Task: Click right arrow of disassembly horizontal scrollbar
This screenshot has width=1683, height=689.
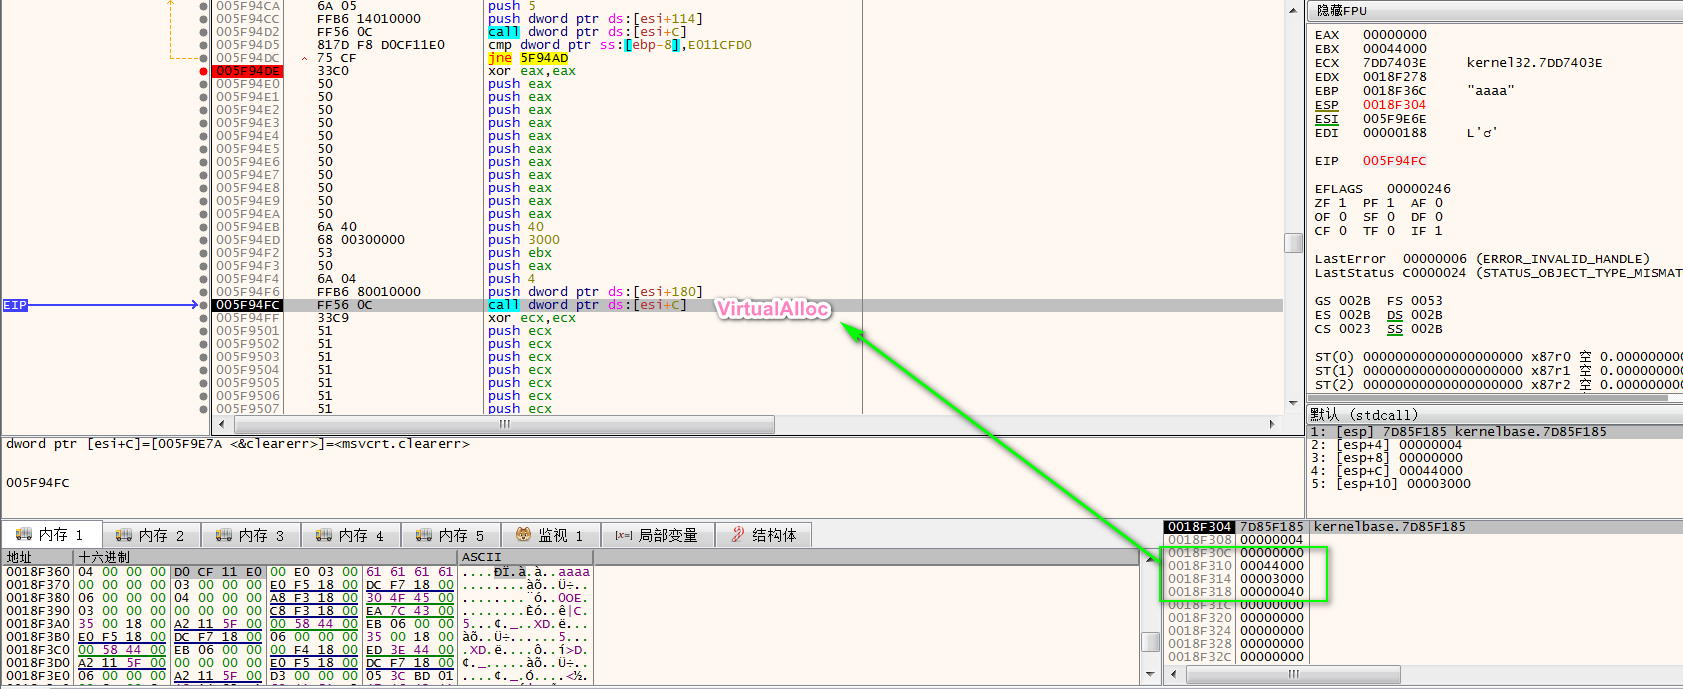Action: (1272, 424)
